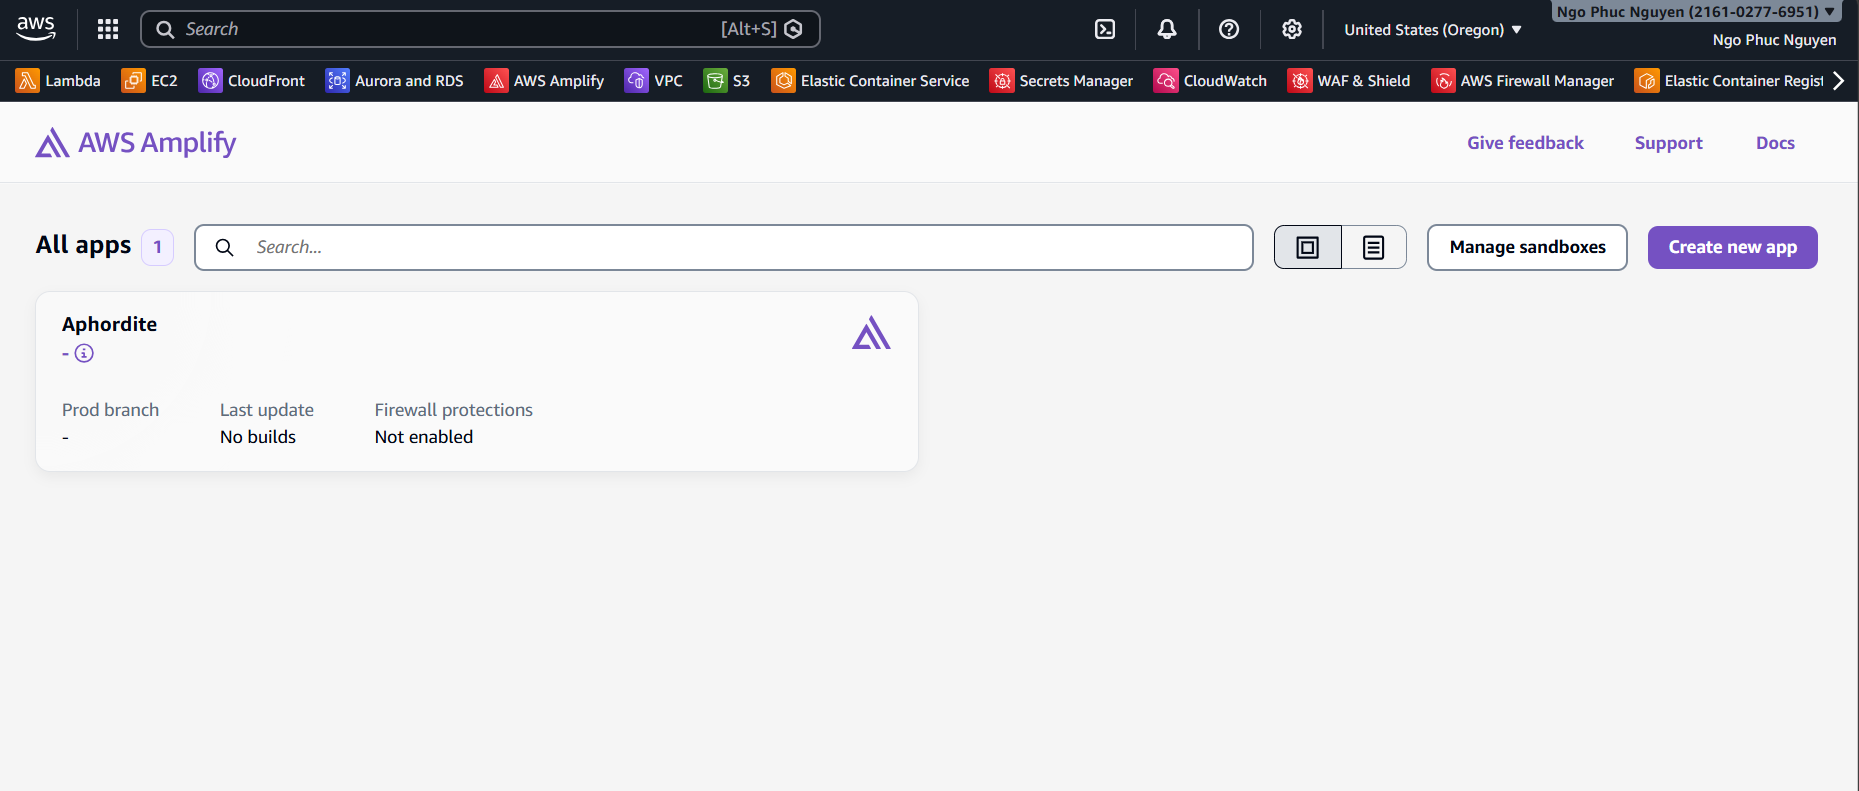Switch to list view
This screenshot has height=791, width=1859.
(1374, 247)
